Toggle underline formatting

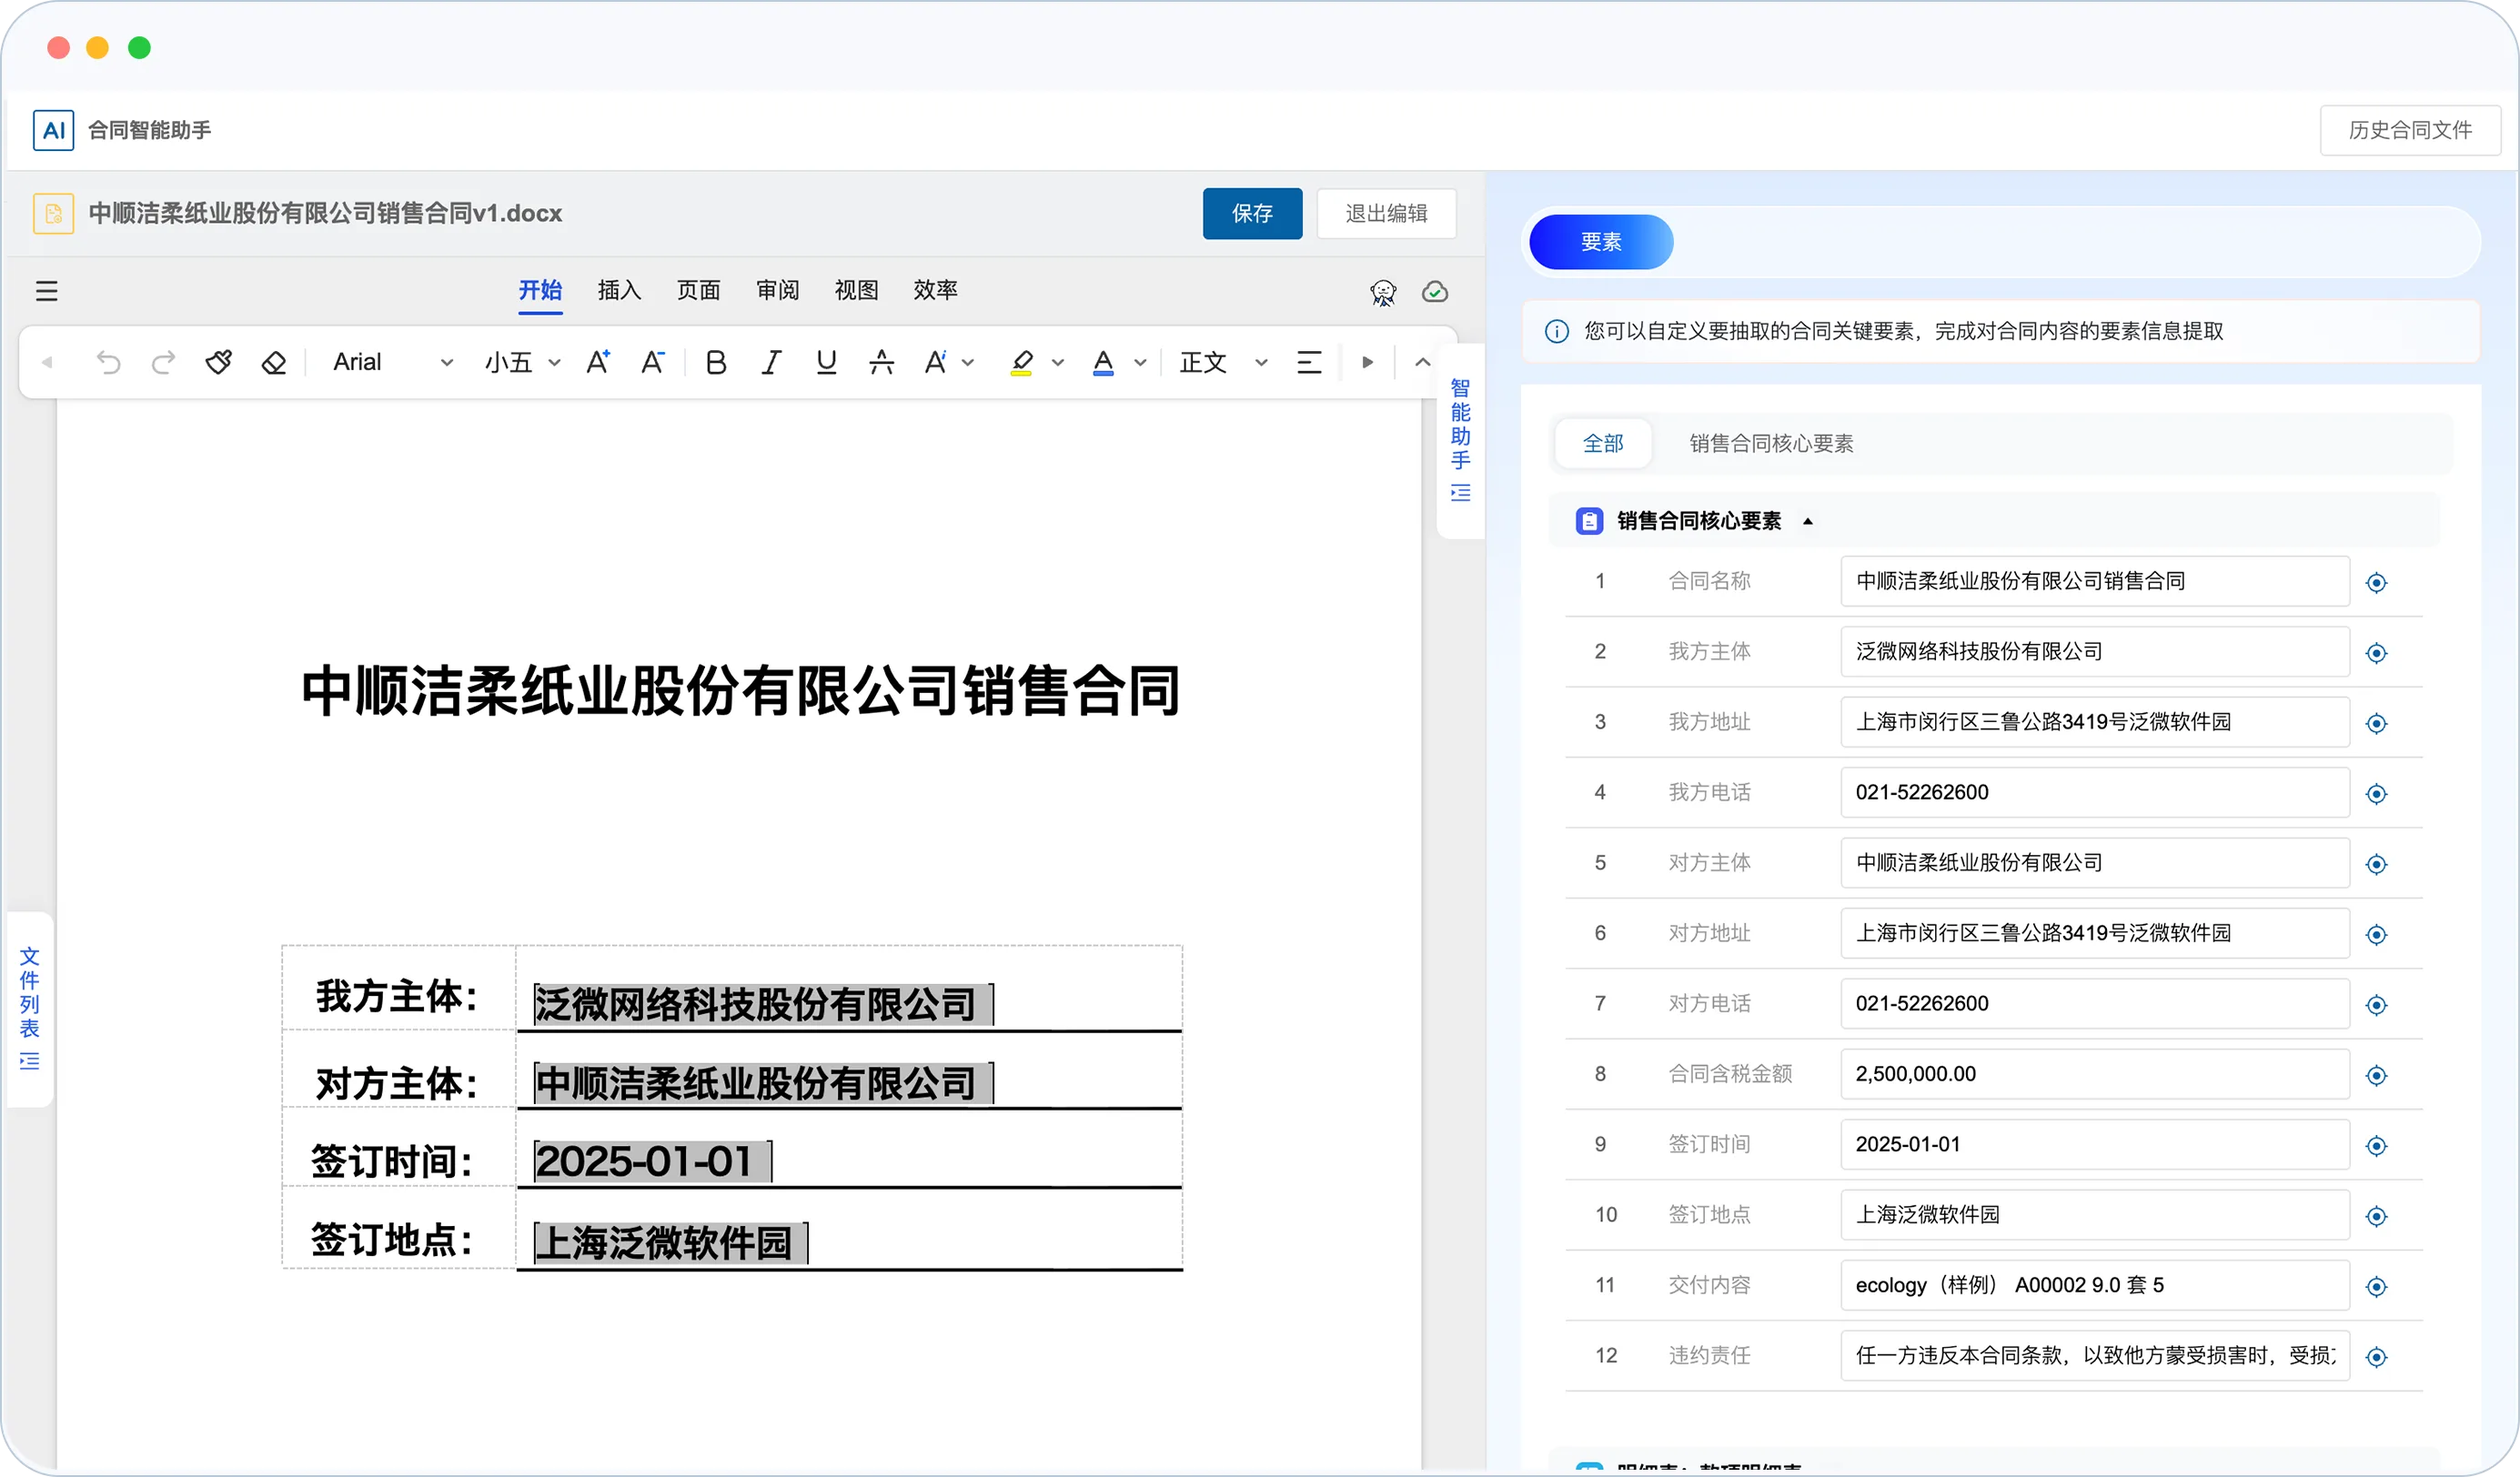click(x=826, y=362)
